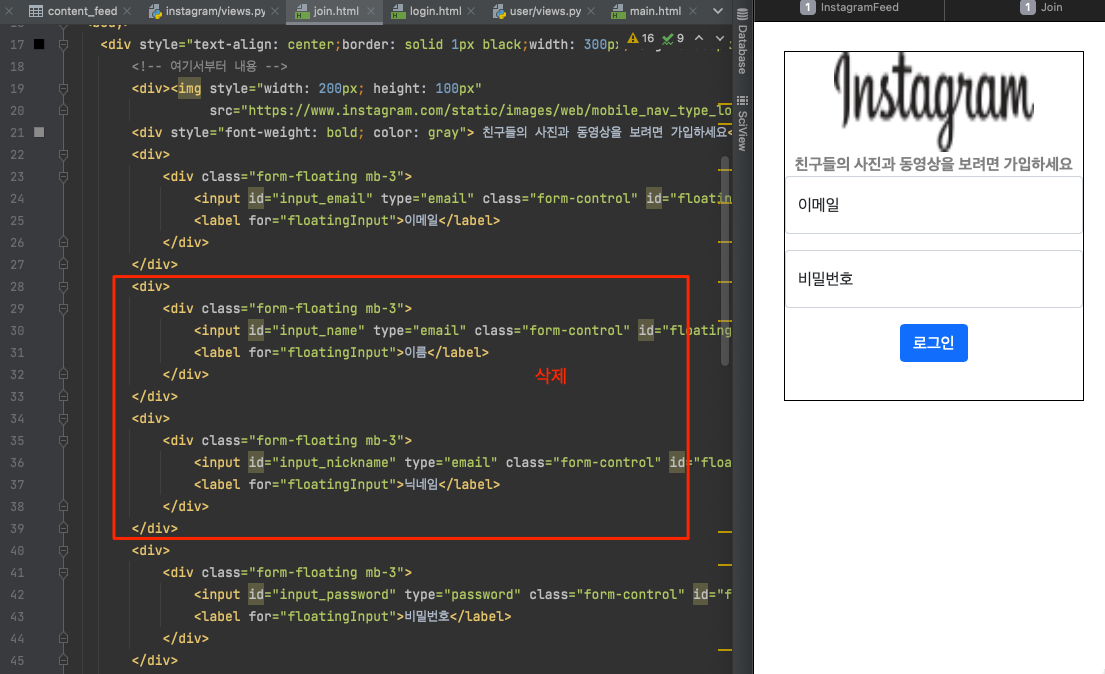This screenshot has height=674, width=1105.
Task: Click gray color swatch on line 21 gutter
Action: pos(39,132)
